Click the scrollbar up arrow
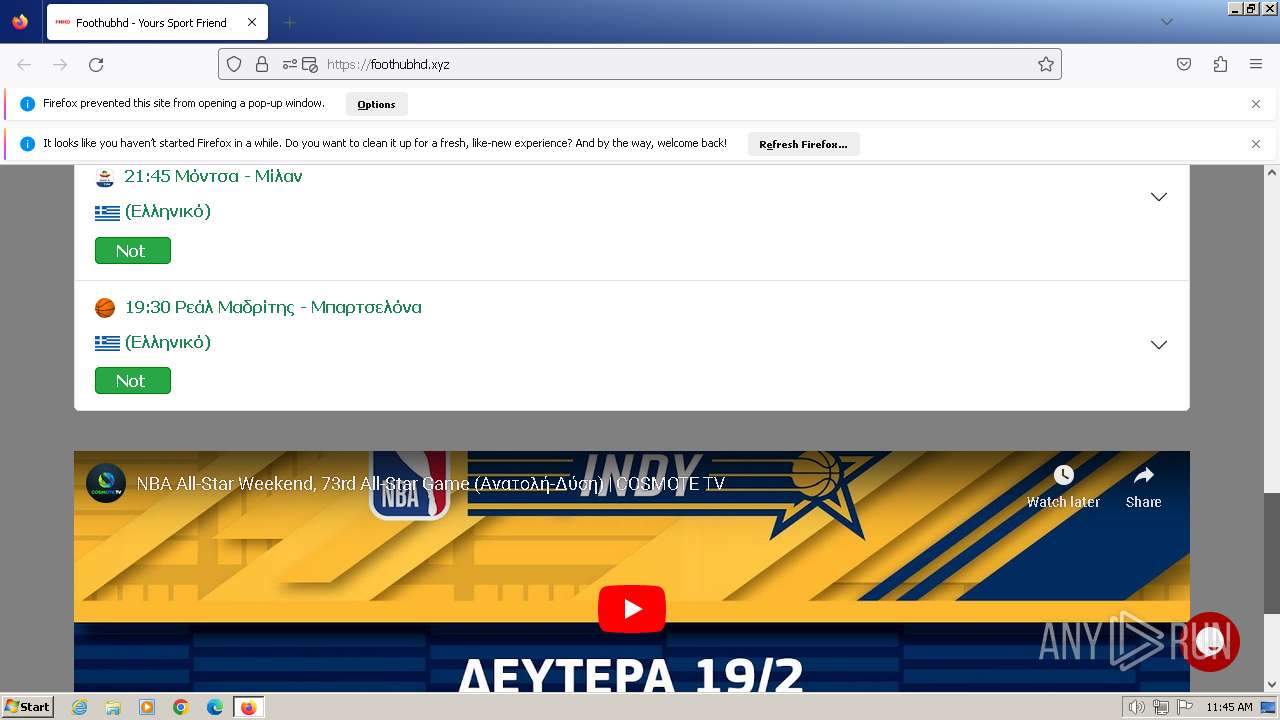This screenshot has width=1280, height=720. click(x=1271, y=172)
